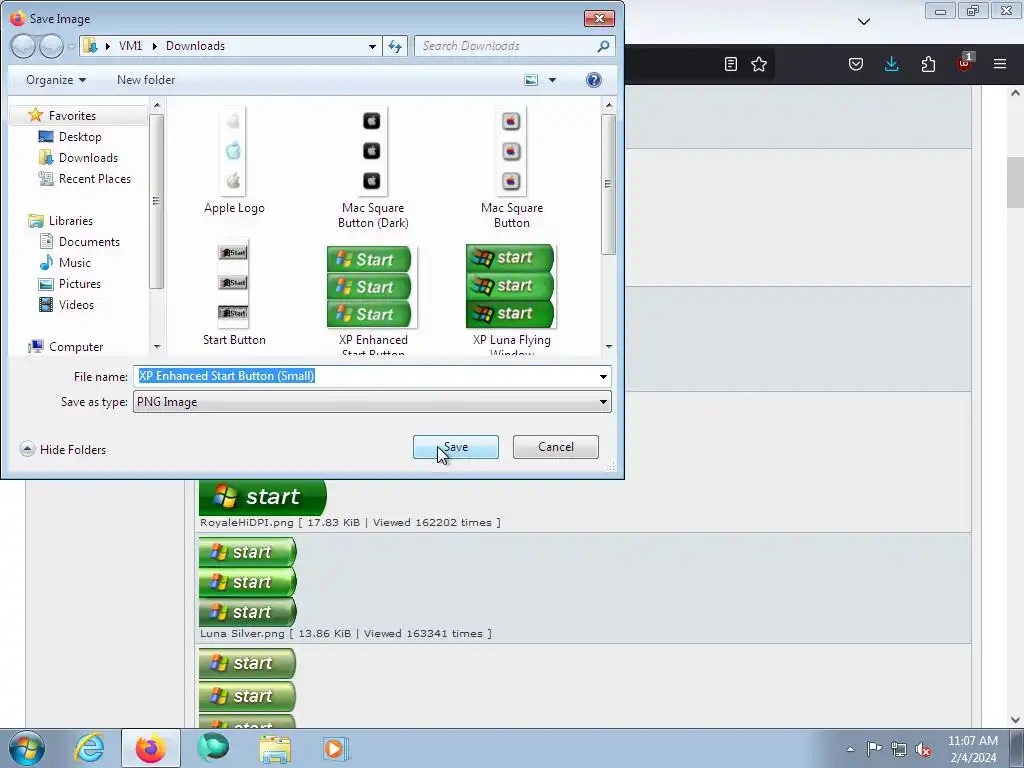The width and height of the screenshot is (1024, 768).
Task: Click Downloads in the address breadcrumb
Action: [x=195, y=46]
